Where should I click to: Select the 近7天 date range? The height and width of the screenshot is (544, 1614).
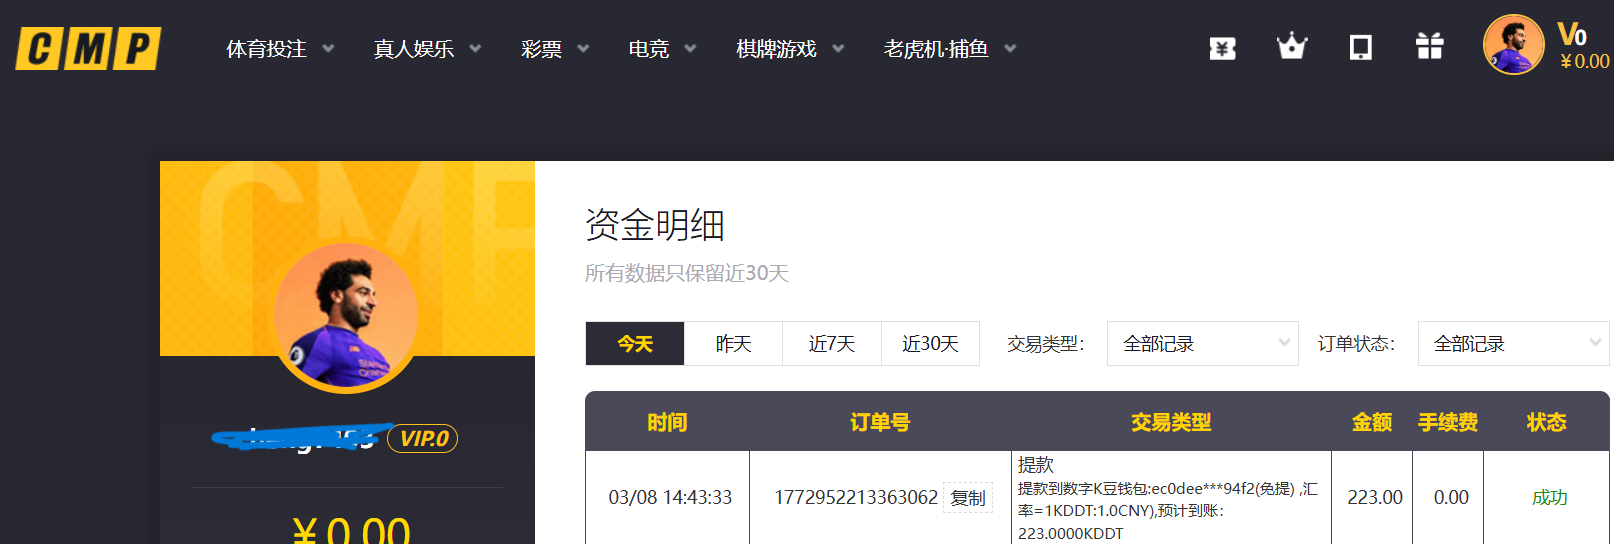coord(831,344)
